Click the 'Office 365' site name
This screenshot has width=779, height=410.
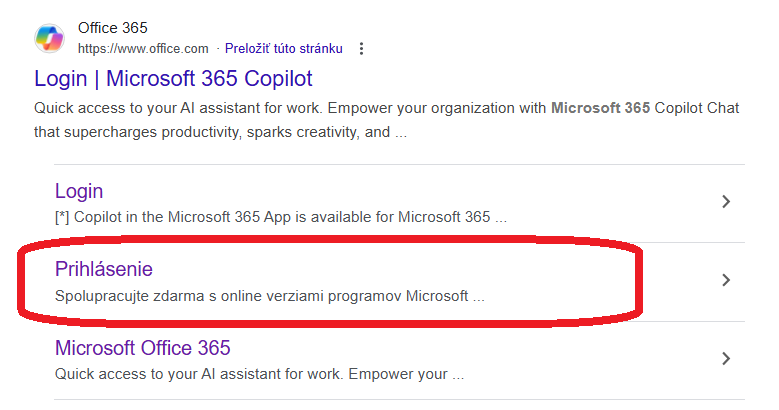click(x=112, y=28)
